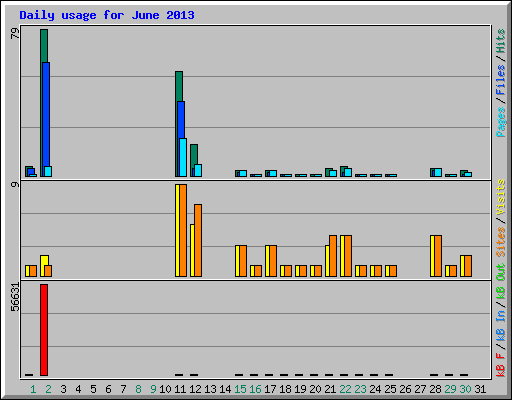Viewport: 512px width, 400px height.
Task: Click the red kB F bar for day 2
Action: point(44,330)
